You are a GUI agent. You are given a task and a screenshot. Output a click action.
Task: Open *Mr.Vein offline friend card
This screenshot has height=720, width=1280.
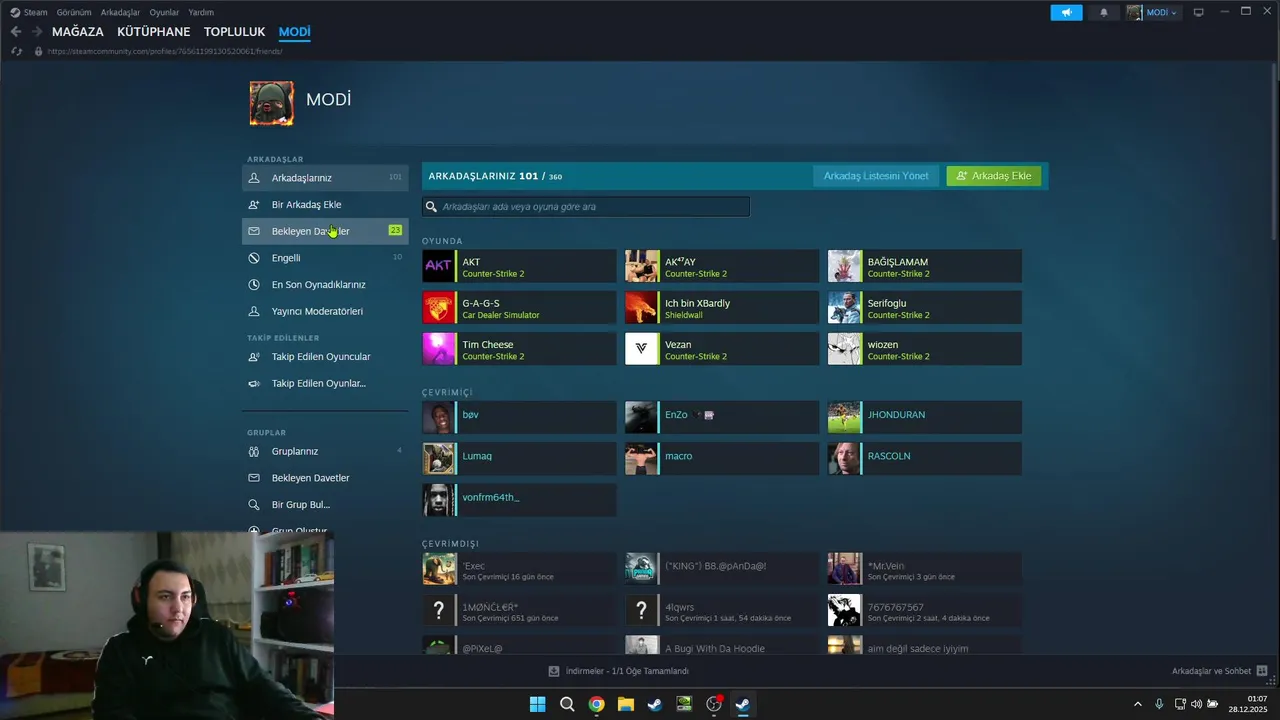[x=925, y=569]
